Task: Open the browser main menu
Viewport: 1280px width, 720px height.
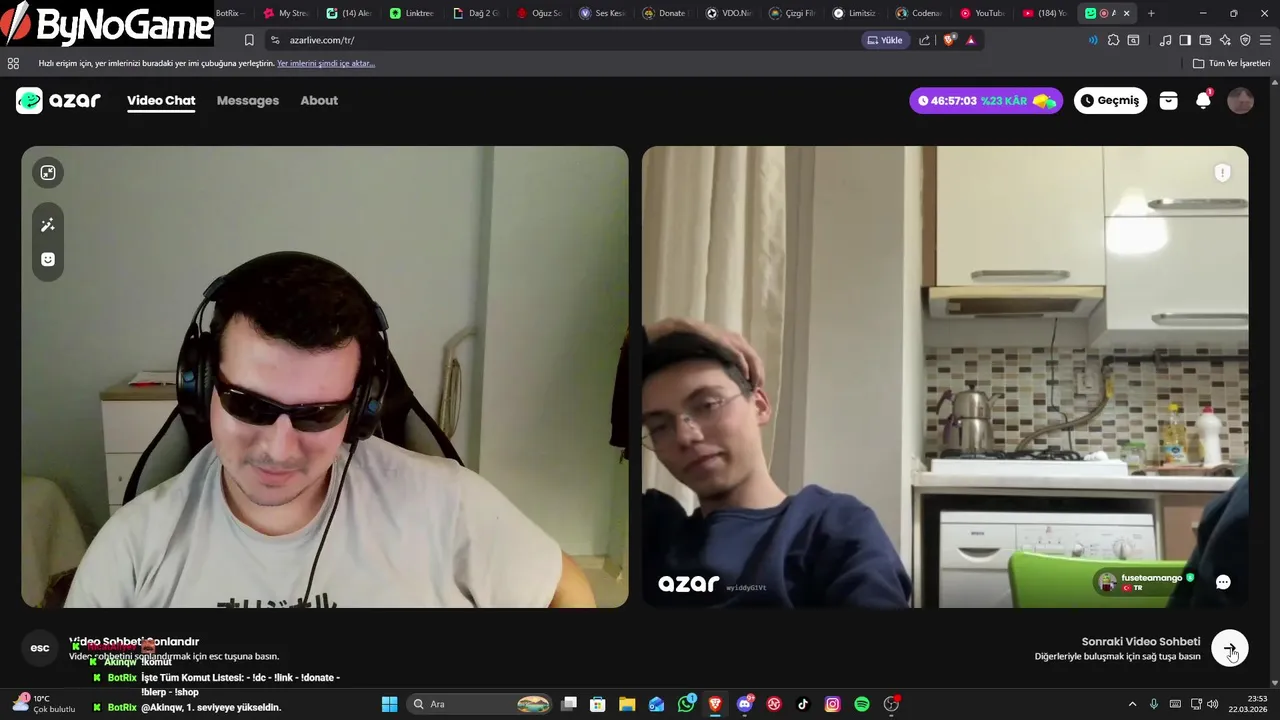Action: point(1266,40)
